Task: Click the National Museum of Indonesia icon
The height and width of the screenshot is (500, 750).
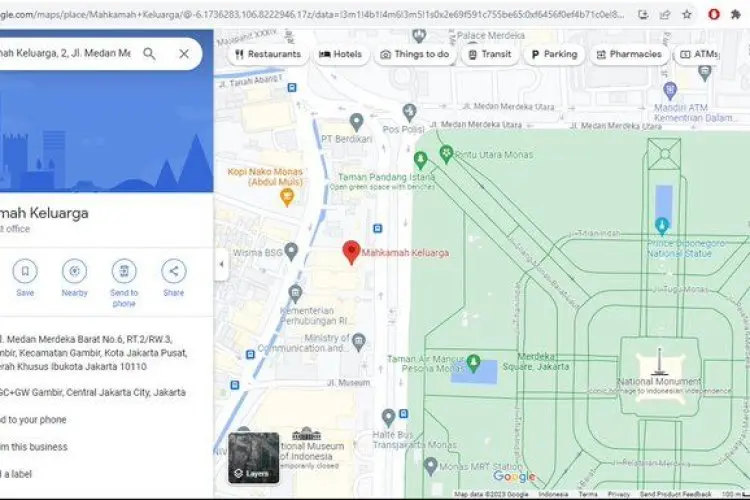Action: (x=307, y=434)
